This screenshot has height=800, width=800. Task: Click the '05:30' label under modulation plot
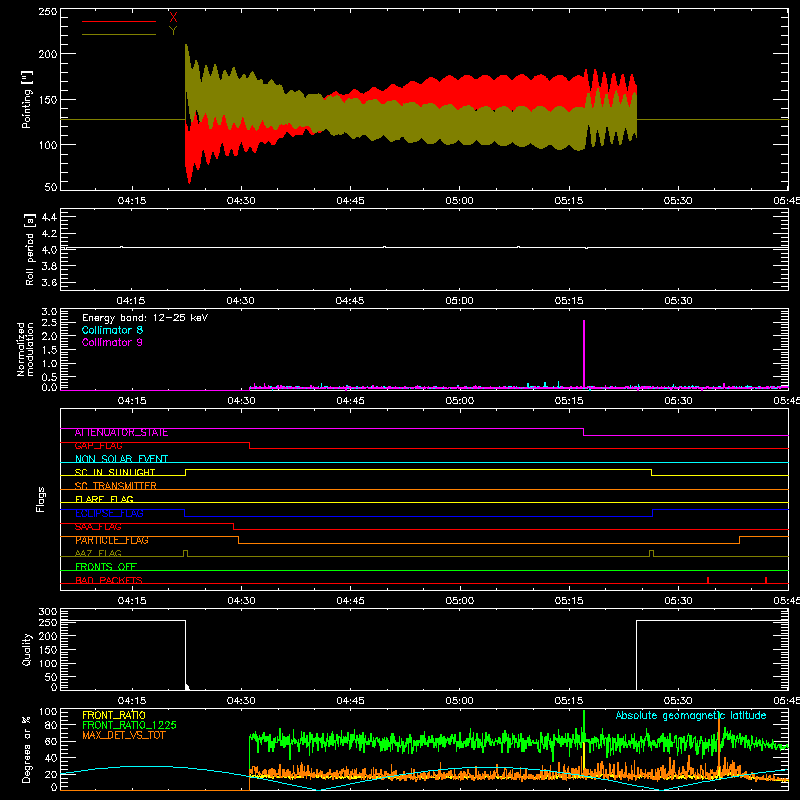(x=678, y=401)
